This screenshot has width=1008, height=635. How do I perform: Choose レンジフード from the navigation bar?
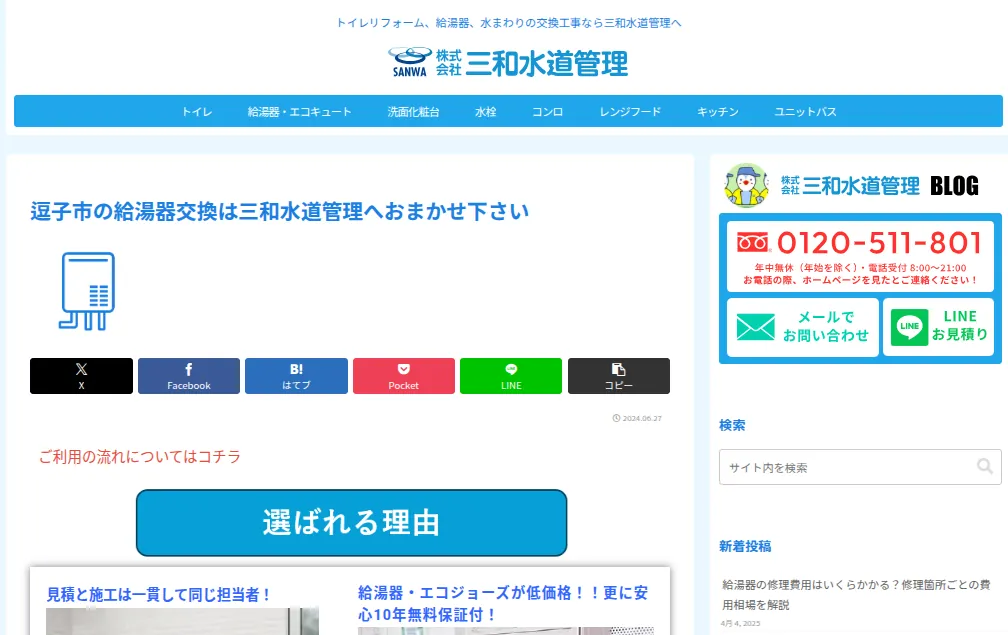630,112
